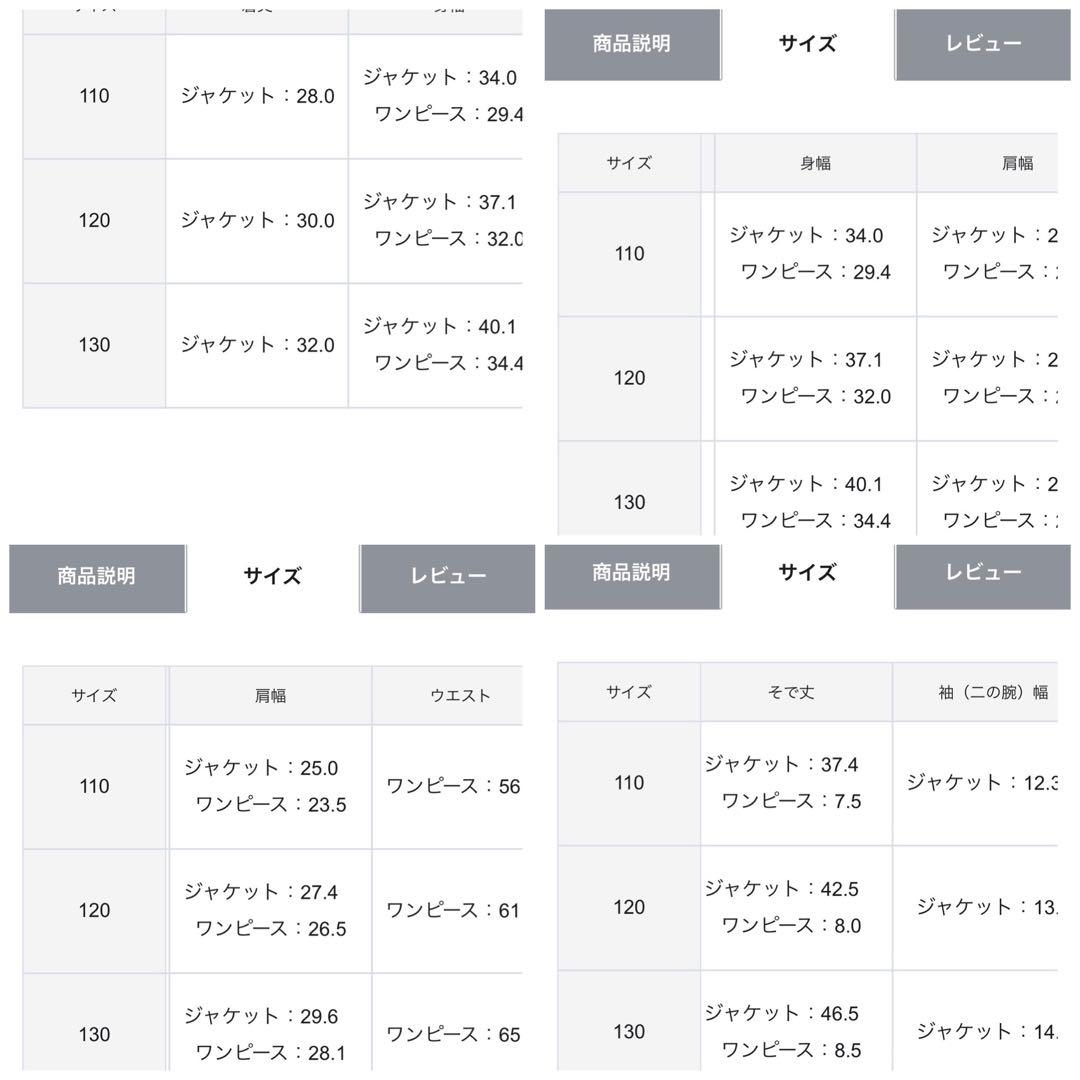Open 商品説明 tab above the 身幅 table
The image size is (1080, 1080).
click(632, 44)
